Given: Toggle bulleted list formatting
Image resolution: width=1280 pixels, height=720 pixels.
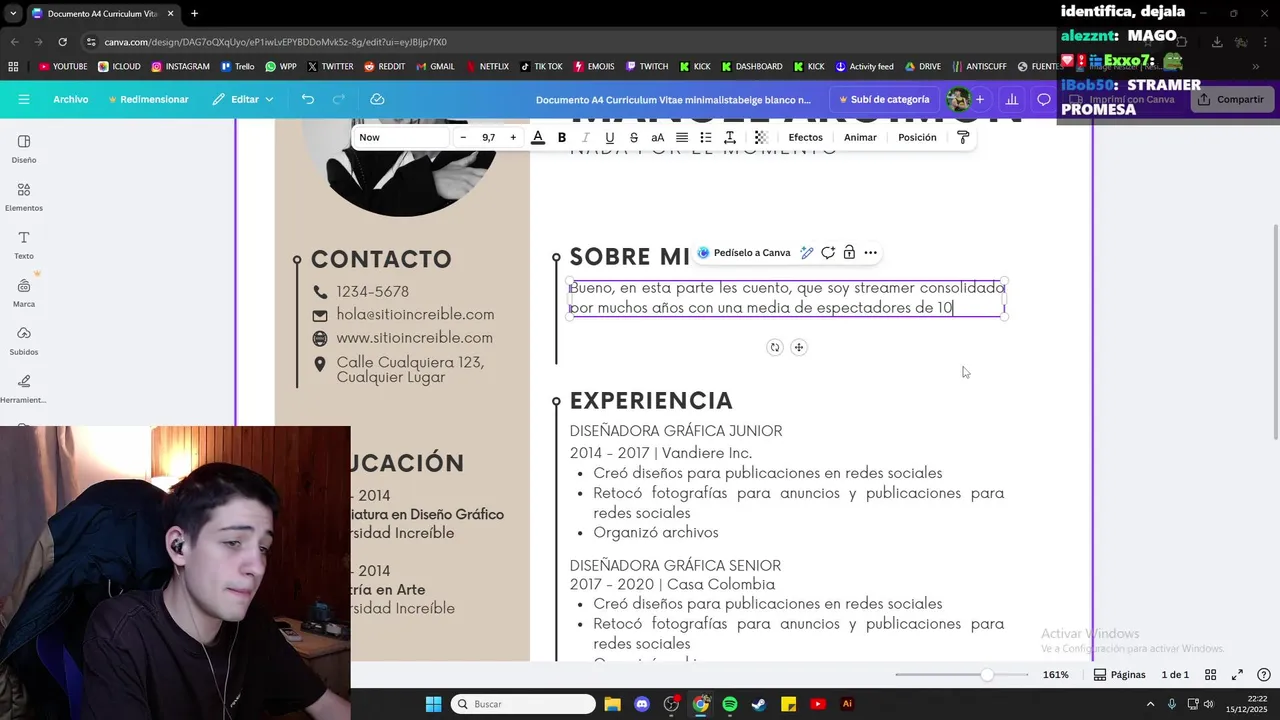Looking at the screenshot, I should [706, 137].
